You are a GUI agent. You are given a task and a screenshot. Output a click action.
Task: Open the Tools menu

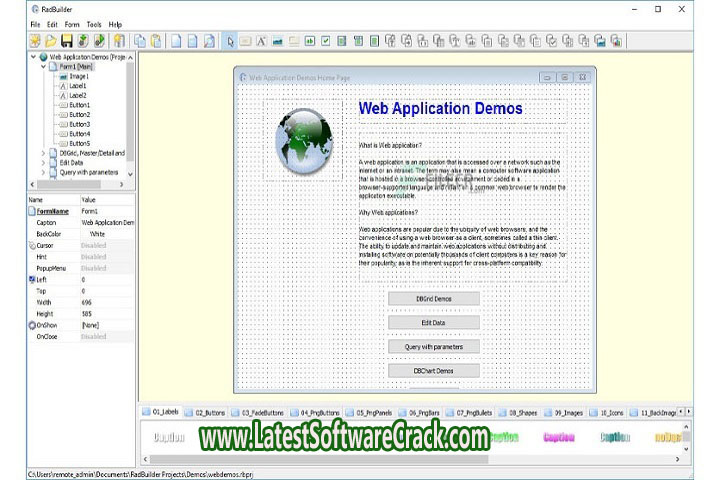pyautogui.click(x=94, y=24)
